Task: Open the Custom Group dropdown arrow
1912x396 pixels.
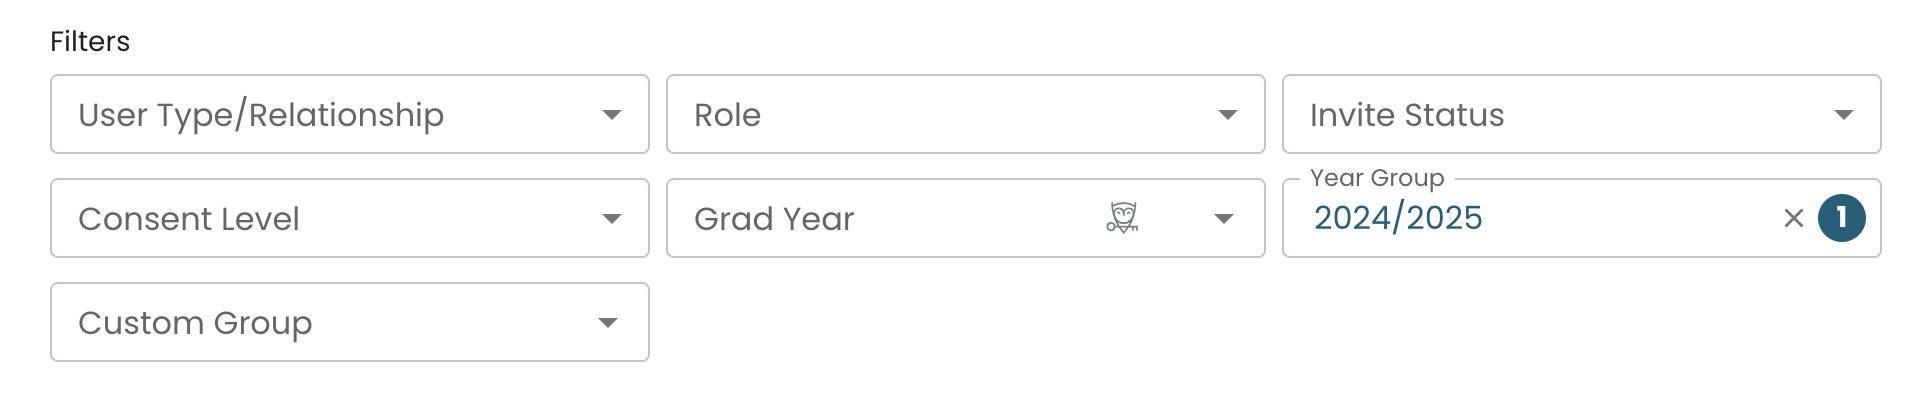Action: click(607, 323)
